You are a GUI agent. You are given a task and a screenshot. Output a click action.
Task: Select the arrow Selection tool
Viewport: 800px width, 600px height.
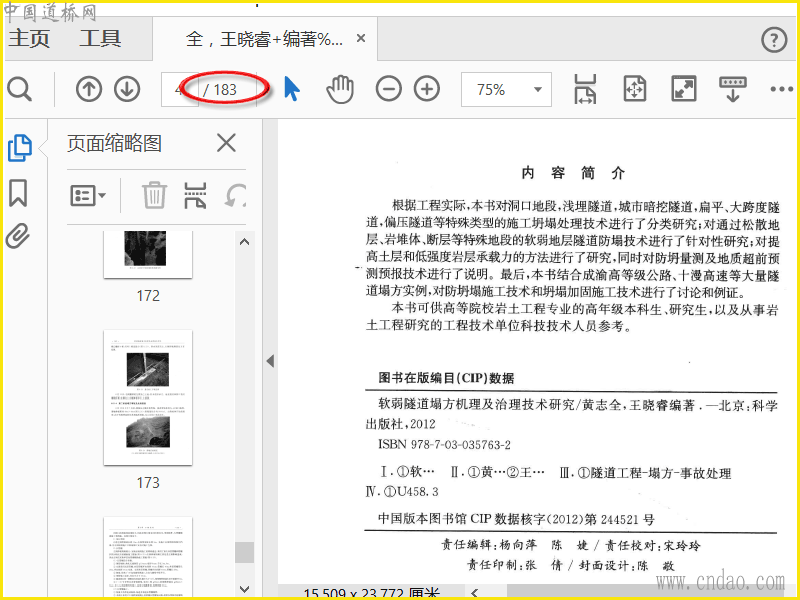point(291,89)
